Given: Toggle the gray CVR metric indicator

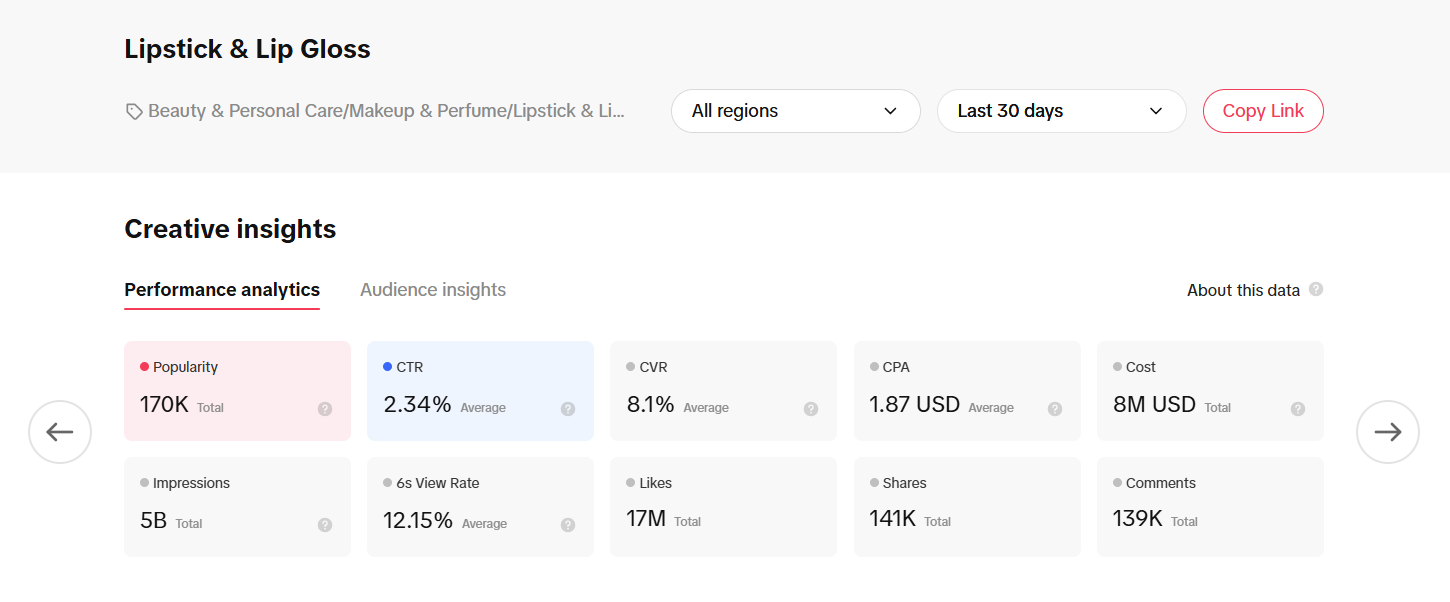Looking at the screenshot, I should tap(631, 366).
